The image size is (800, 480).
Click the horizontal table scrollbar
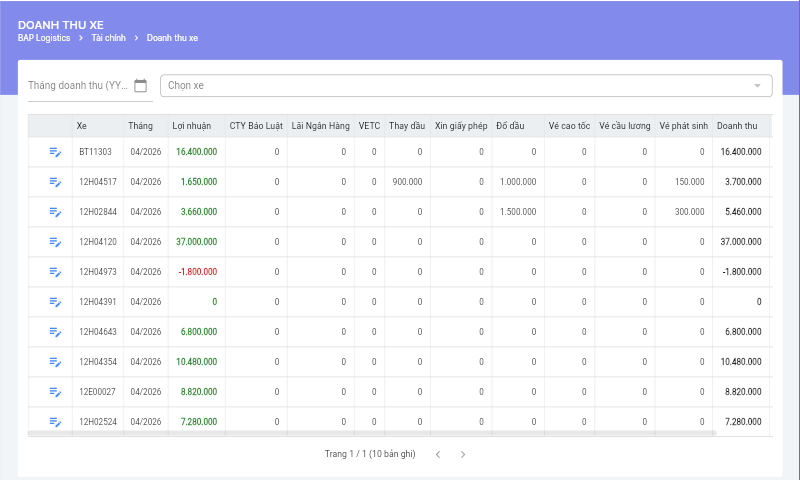(372, 433)
